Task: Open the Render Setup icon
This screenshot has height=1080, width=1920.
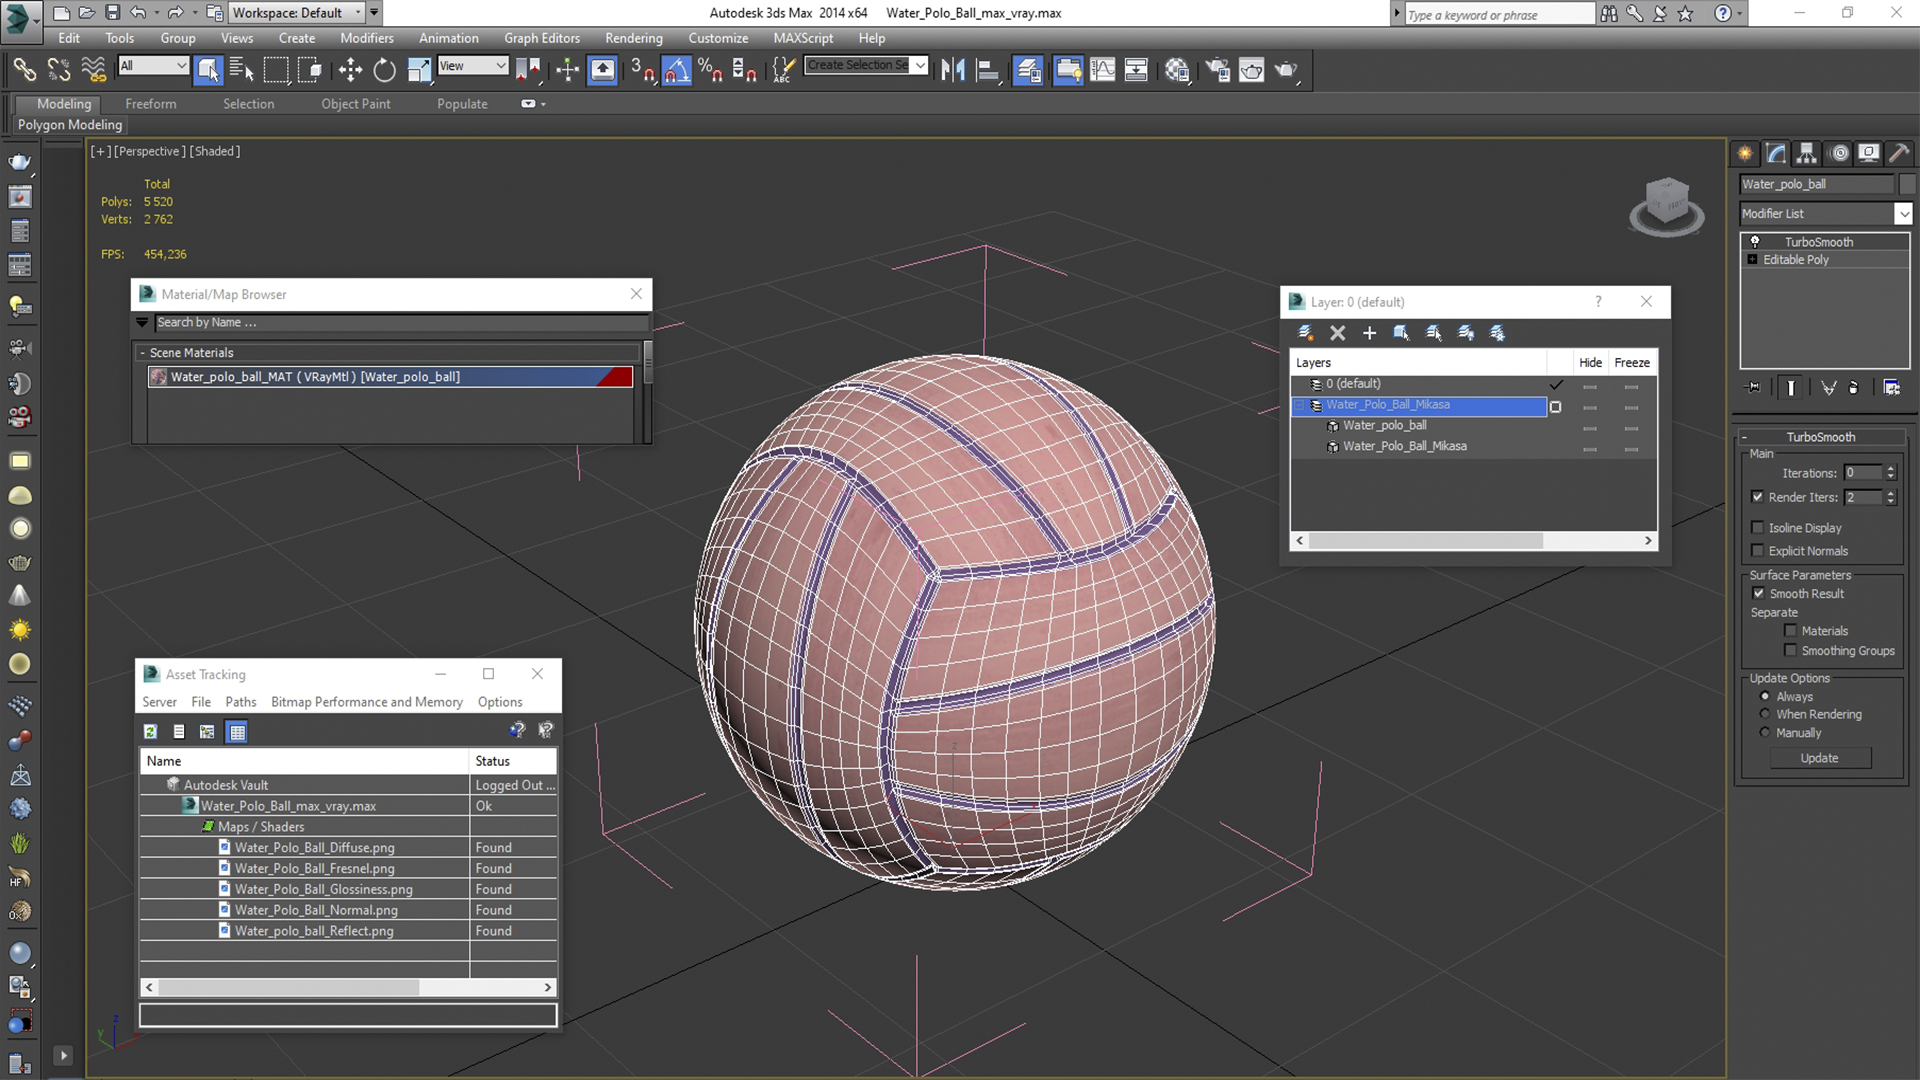Action: coord(1218,69)
